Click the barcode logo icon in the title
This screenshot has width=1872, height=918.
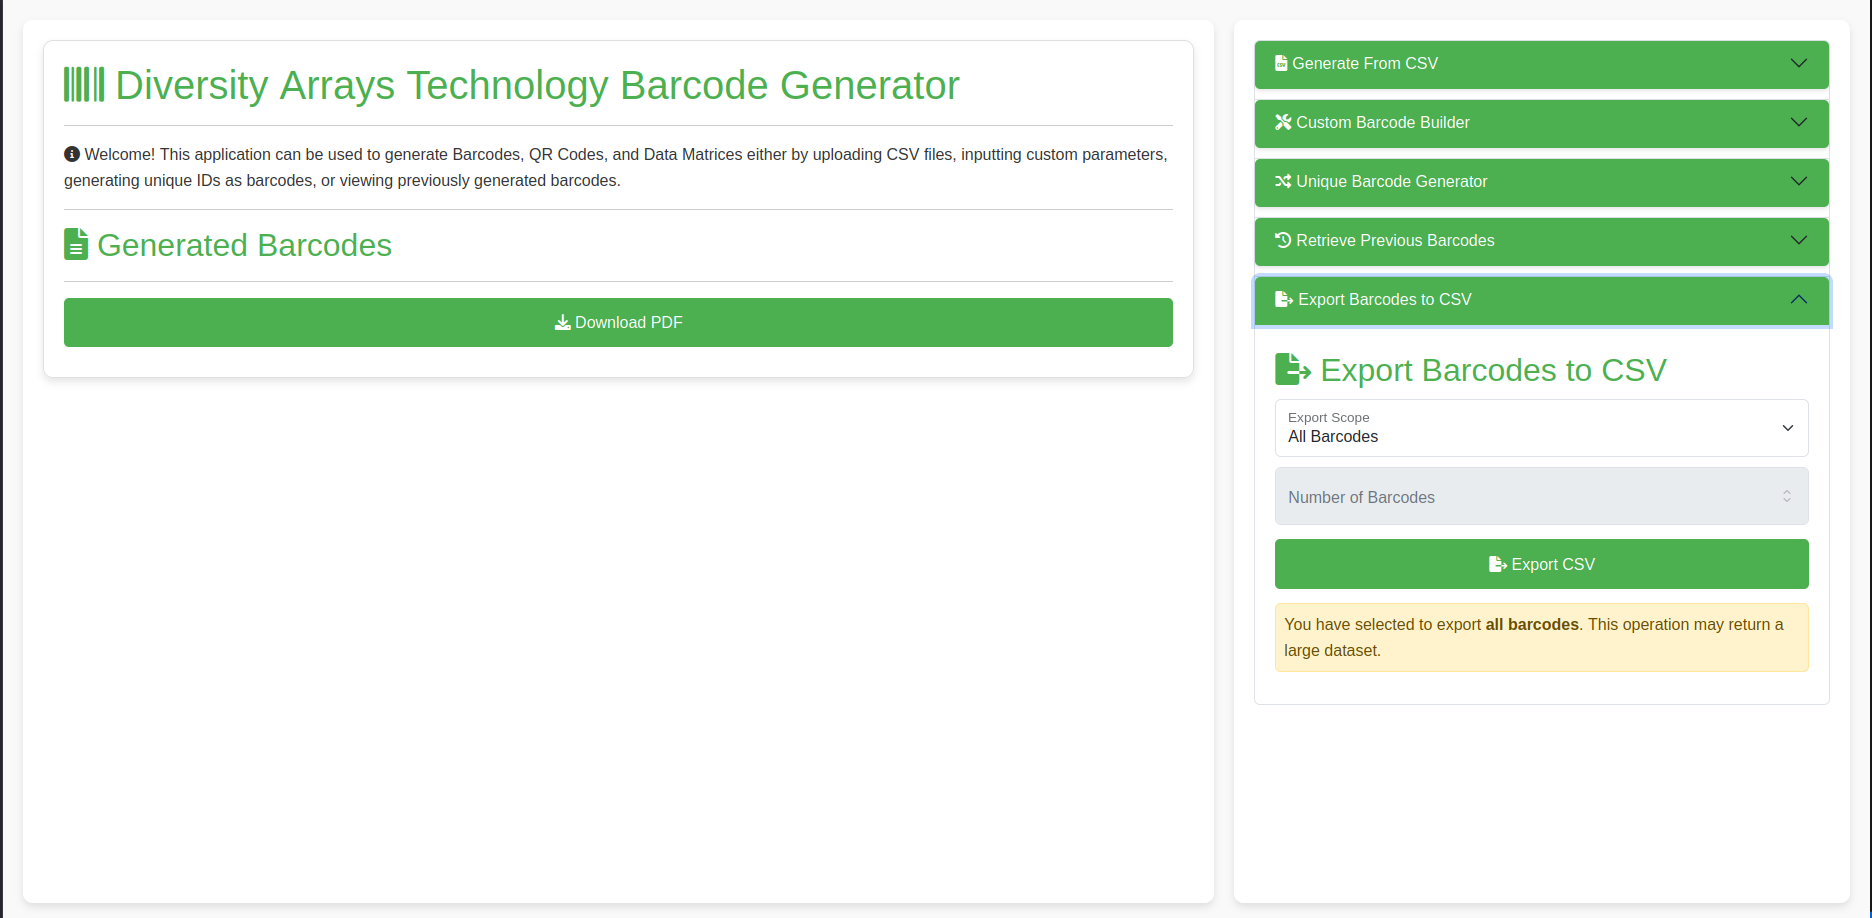pyautogui.click(x=84, y=85)
